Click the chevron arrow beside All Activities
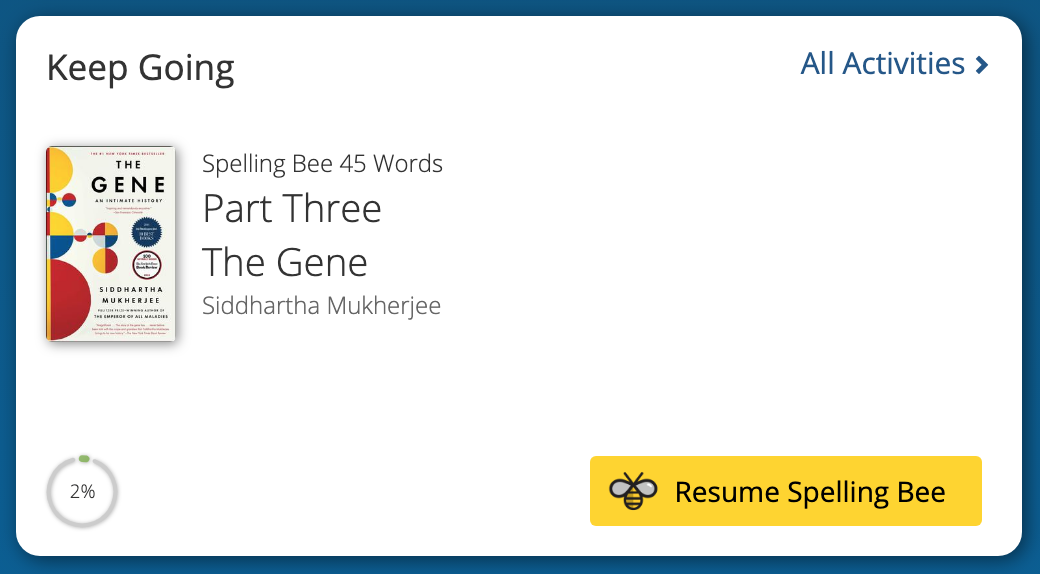This screenshot has width=1040, height=574. 982,65
